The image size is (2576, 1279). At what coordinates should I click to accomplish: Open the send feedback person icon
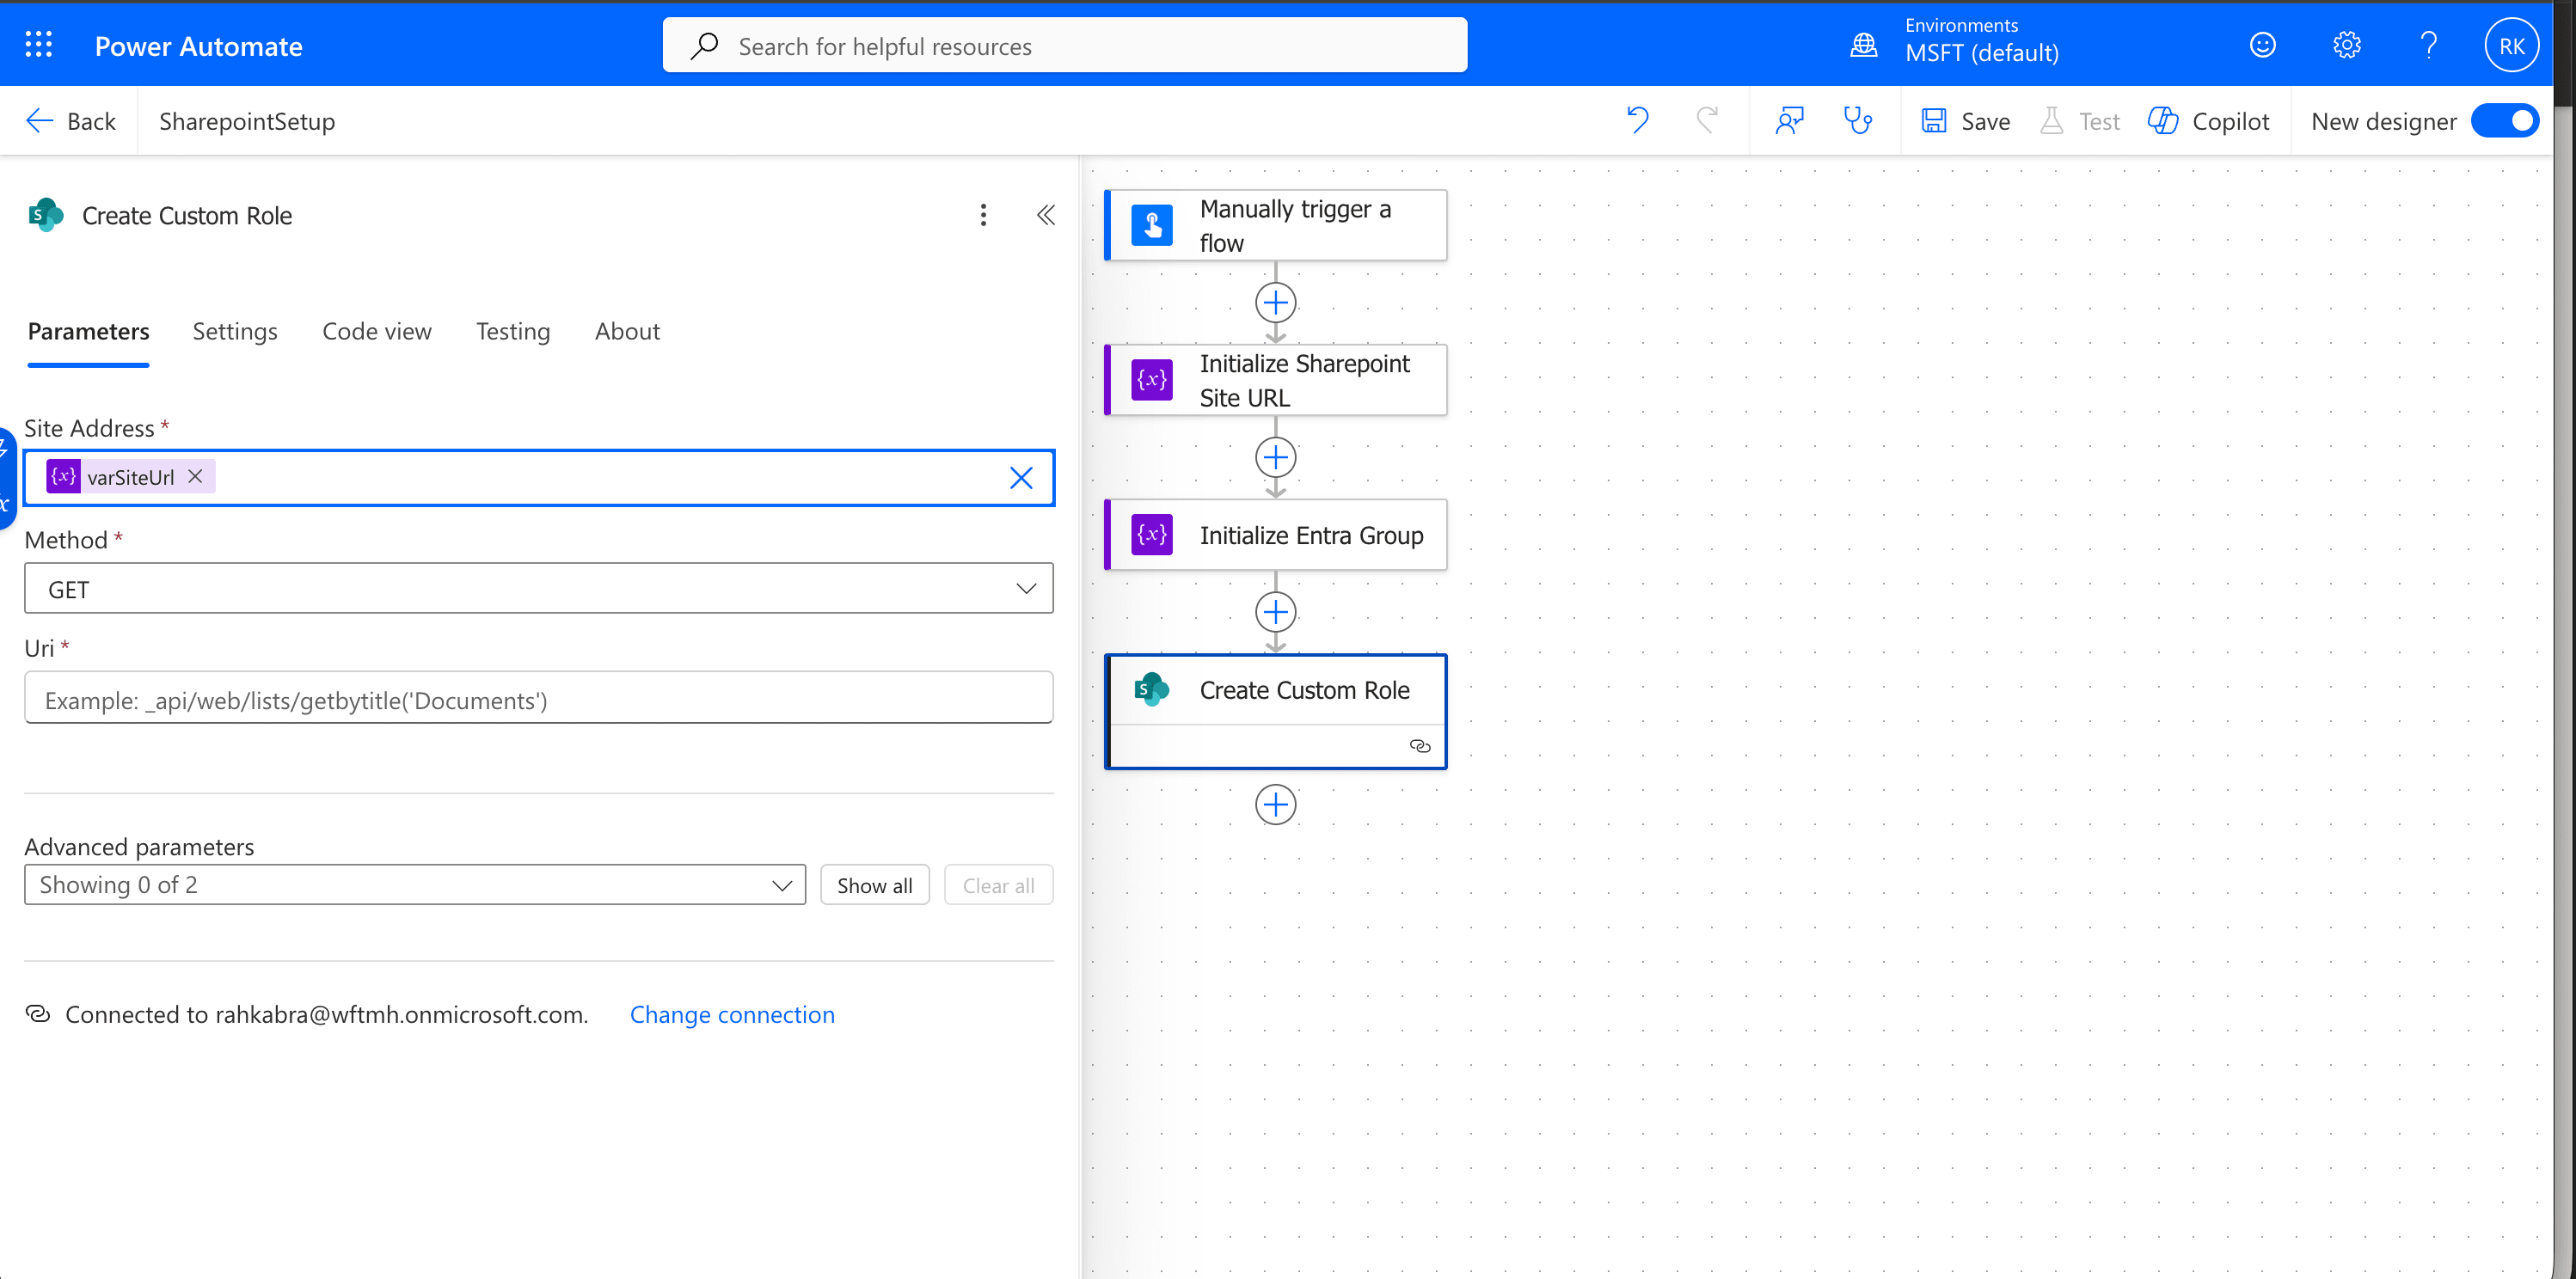click(x=1789, y=121)
